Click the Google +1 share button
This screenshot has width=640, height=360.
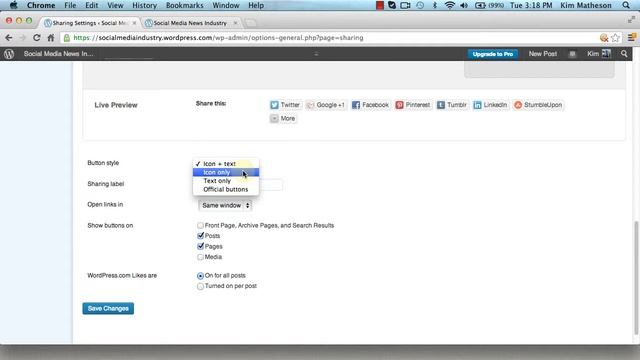pyautogui.click(x=326, y=105)
